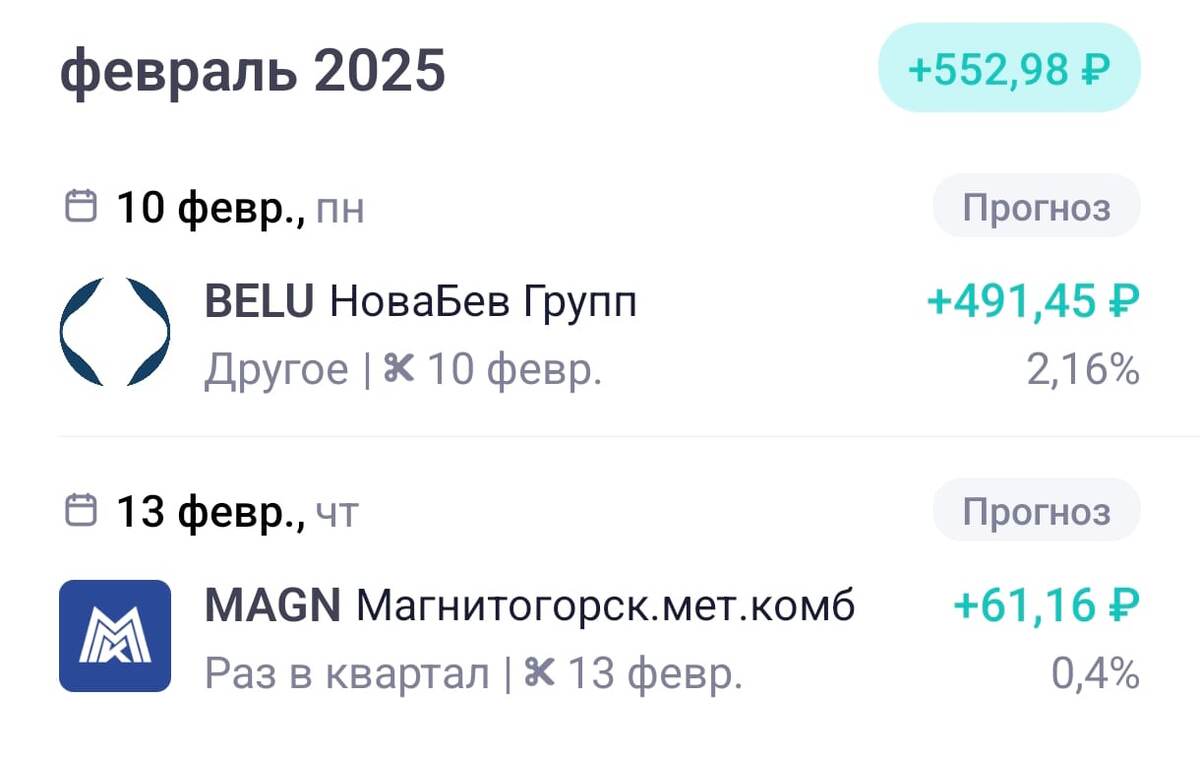Image resolution: width=1200 pixels, height=761 pixels.
Task: Click the +61,16 ₽ forecast amount
Action: tap(1044, 605)
